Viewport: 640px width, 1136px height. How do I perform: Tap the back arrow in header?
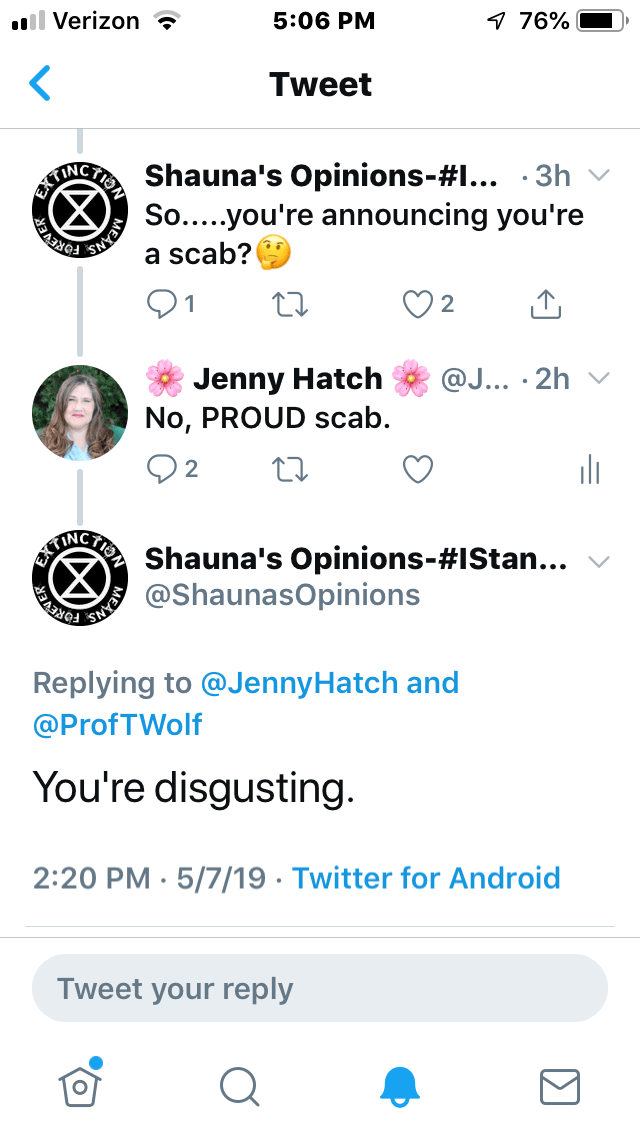40,84
